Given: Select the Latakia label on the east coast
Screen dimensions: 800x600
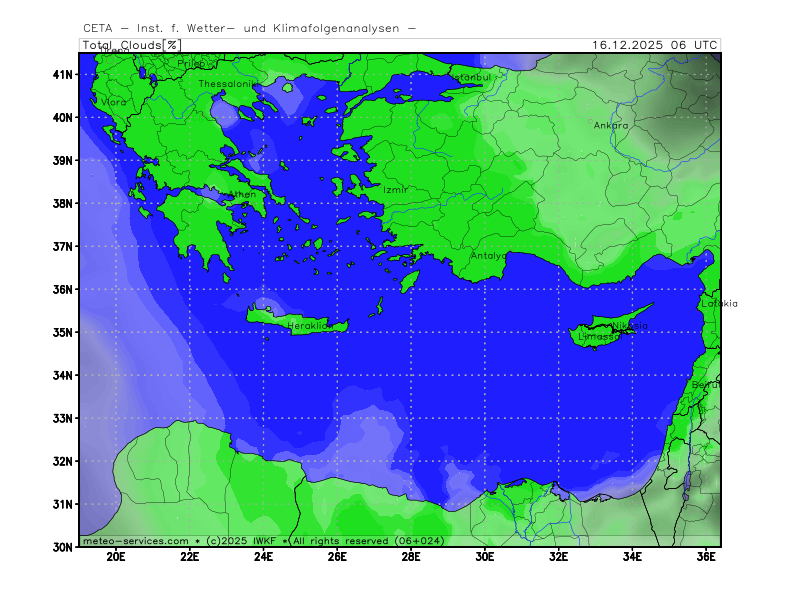Looking at the screenshot, I should [x=719, y=304].
